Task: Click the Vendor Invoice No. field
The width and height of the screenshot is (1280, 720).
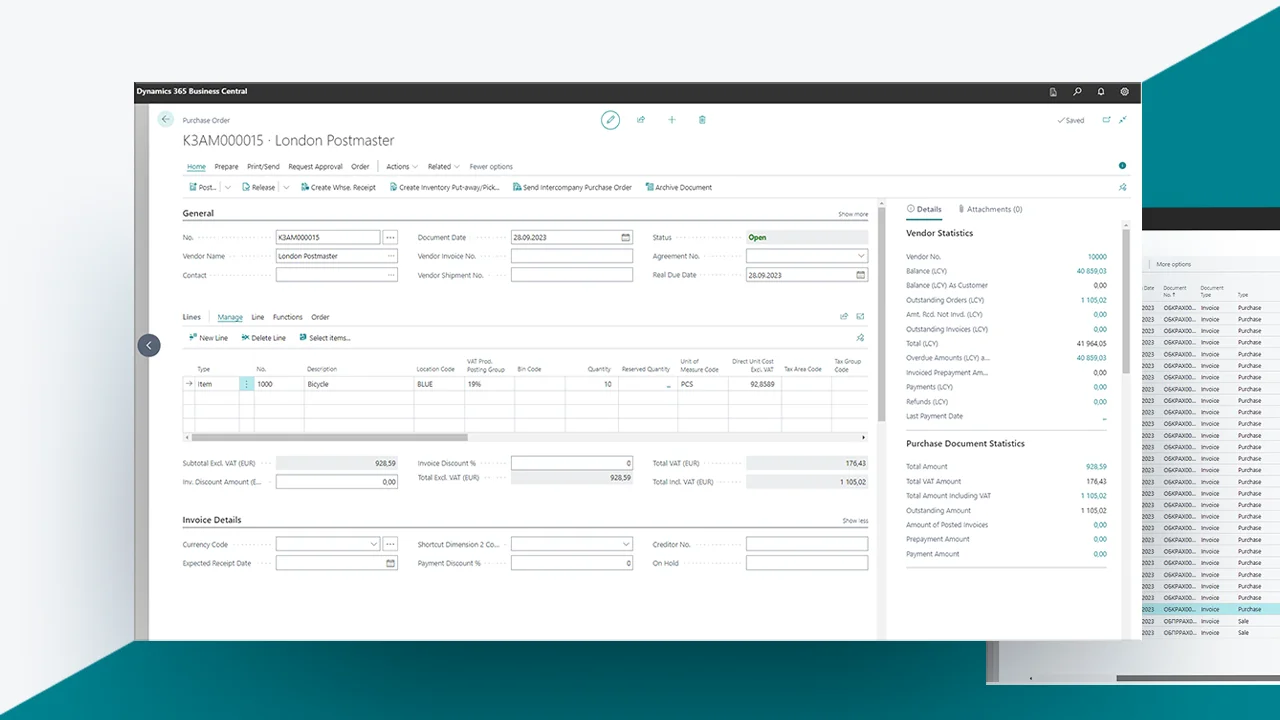Action: click(x=572, y=256)
